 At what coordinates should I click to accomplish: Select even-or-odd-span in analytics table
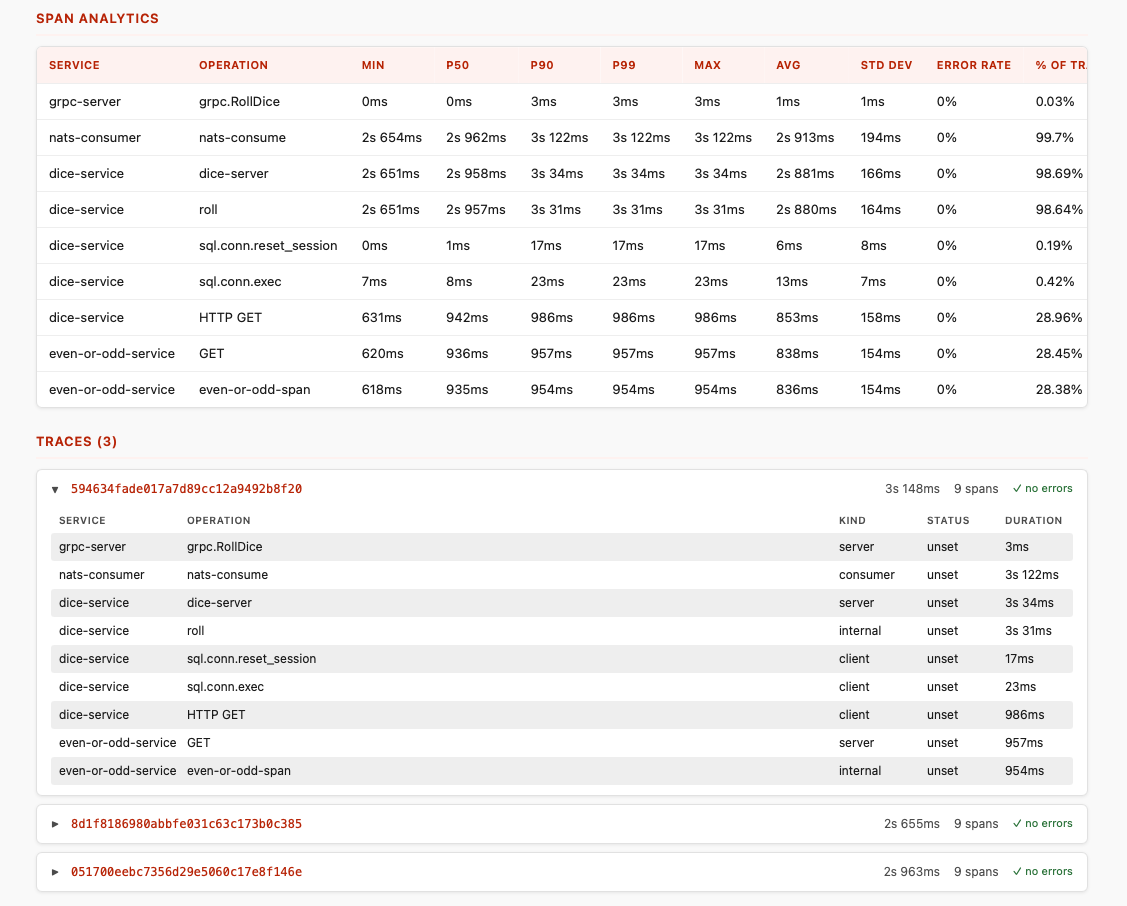tap(254, 389)
